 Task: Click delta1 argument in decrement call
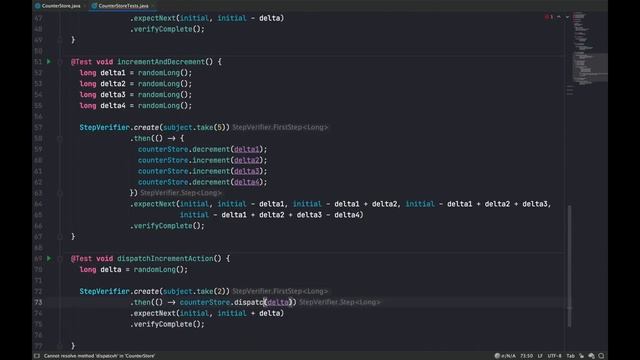point(247,149)
